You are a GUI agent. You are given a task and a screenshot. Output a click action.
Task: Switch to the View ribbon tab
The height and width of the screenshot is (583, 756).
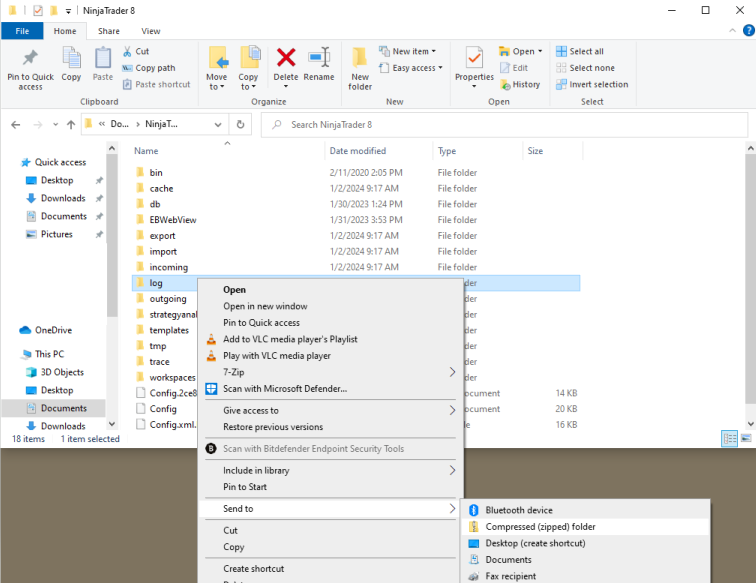(150, 31)
